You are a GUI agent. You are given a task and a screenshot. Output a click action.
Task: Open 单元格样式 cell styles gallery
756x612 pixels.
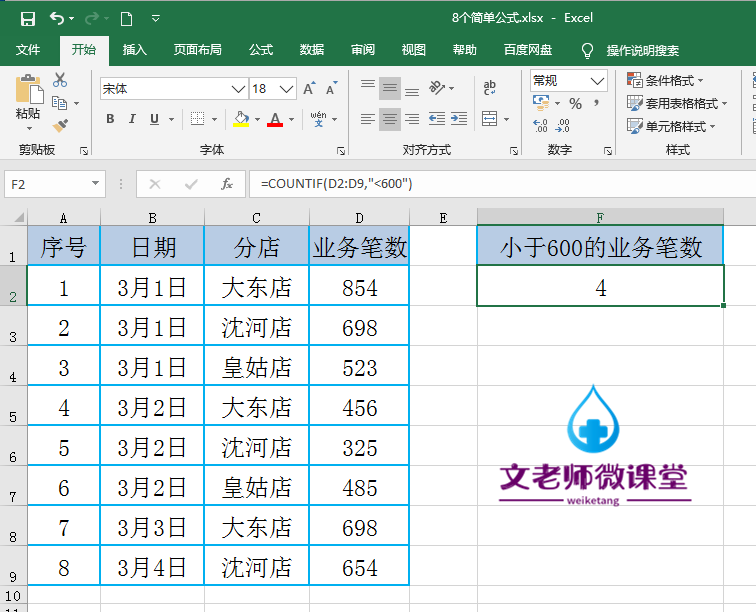671,126
